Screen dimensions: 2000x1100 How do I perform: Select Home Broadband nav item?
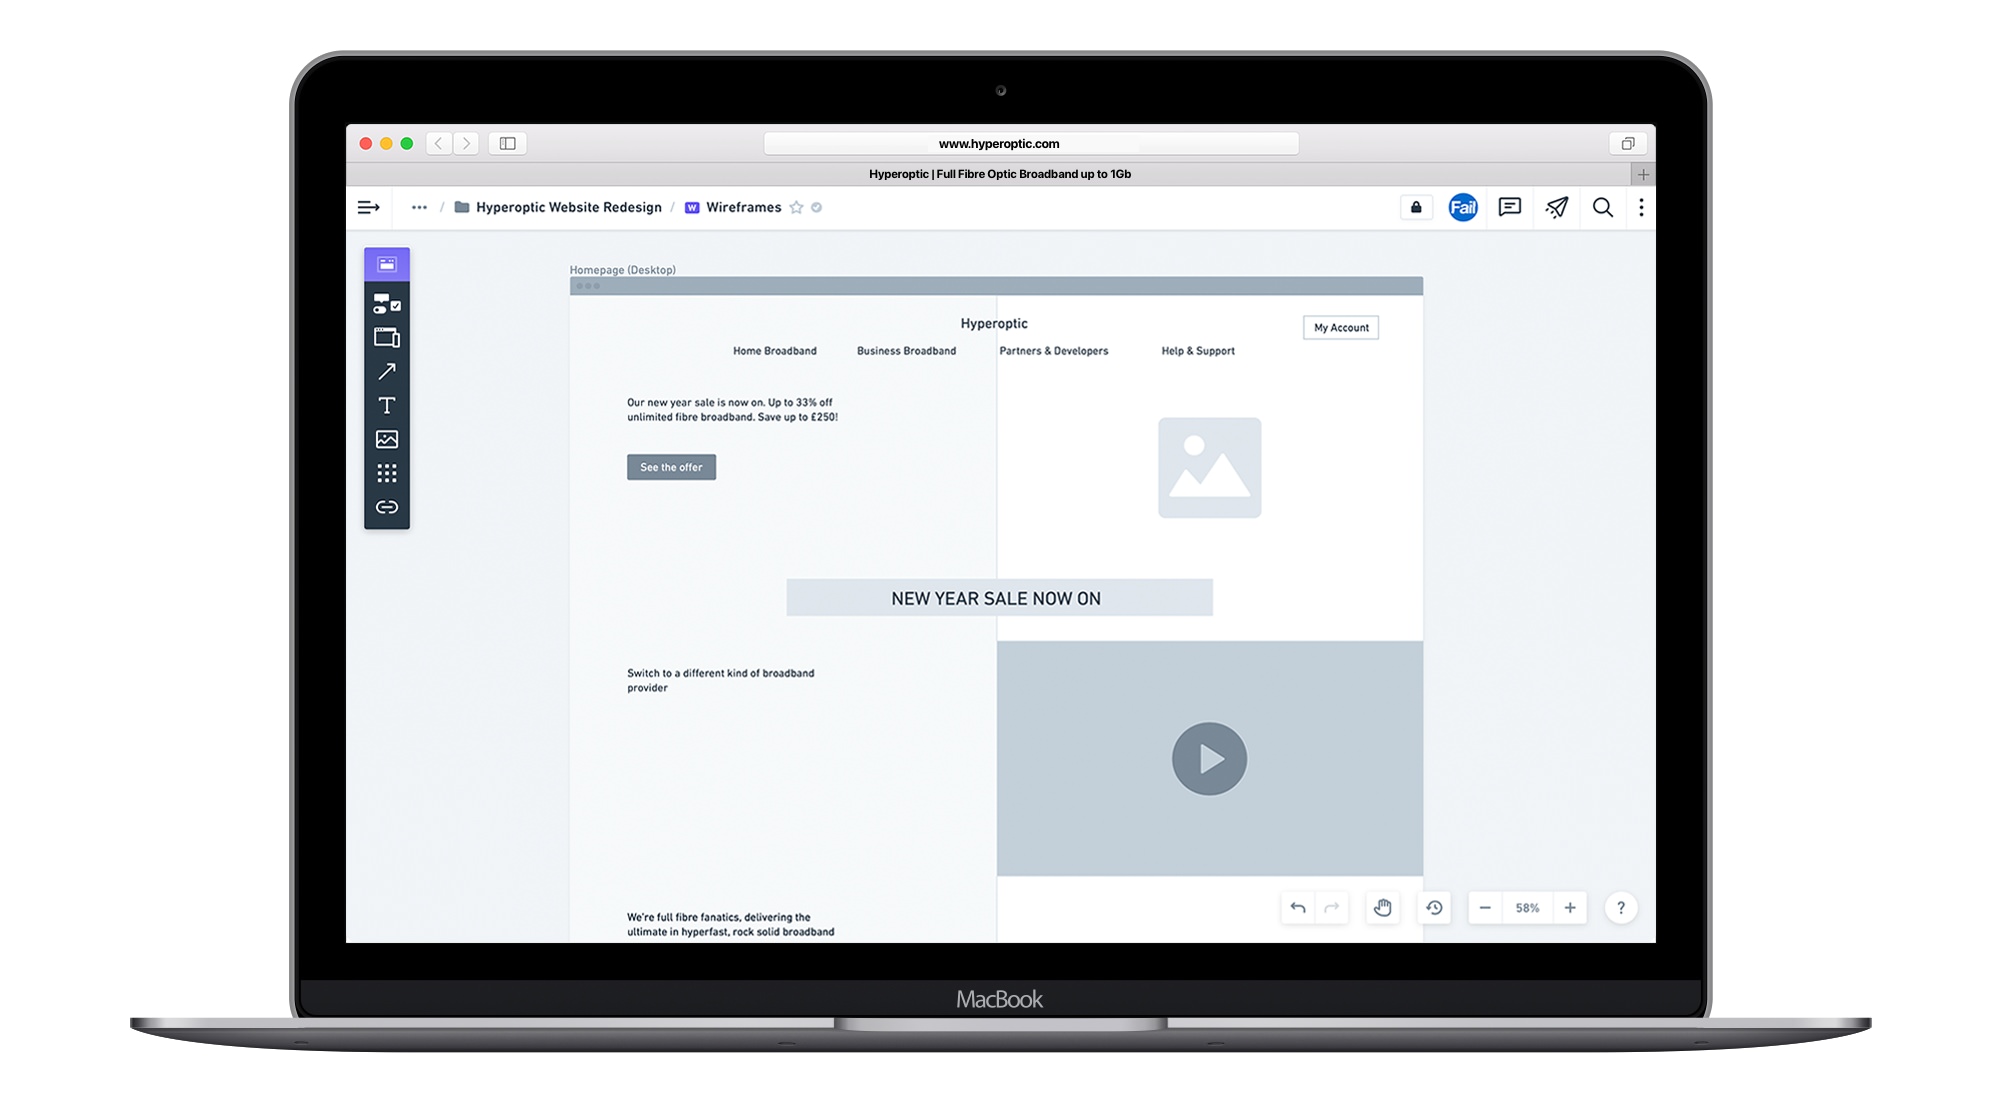click(775, 351)
